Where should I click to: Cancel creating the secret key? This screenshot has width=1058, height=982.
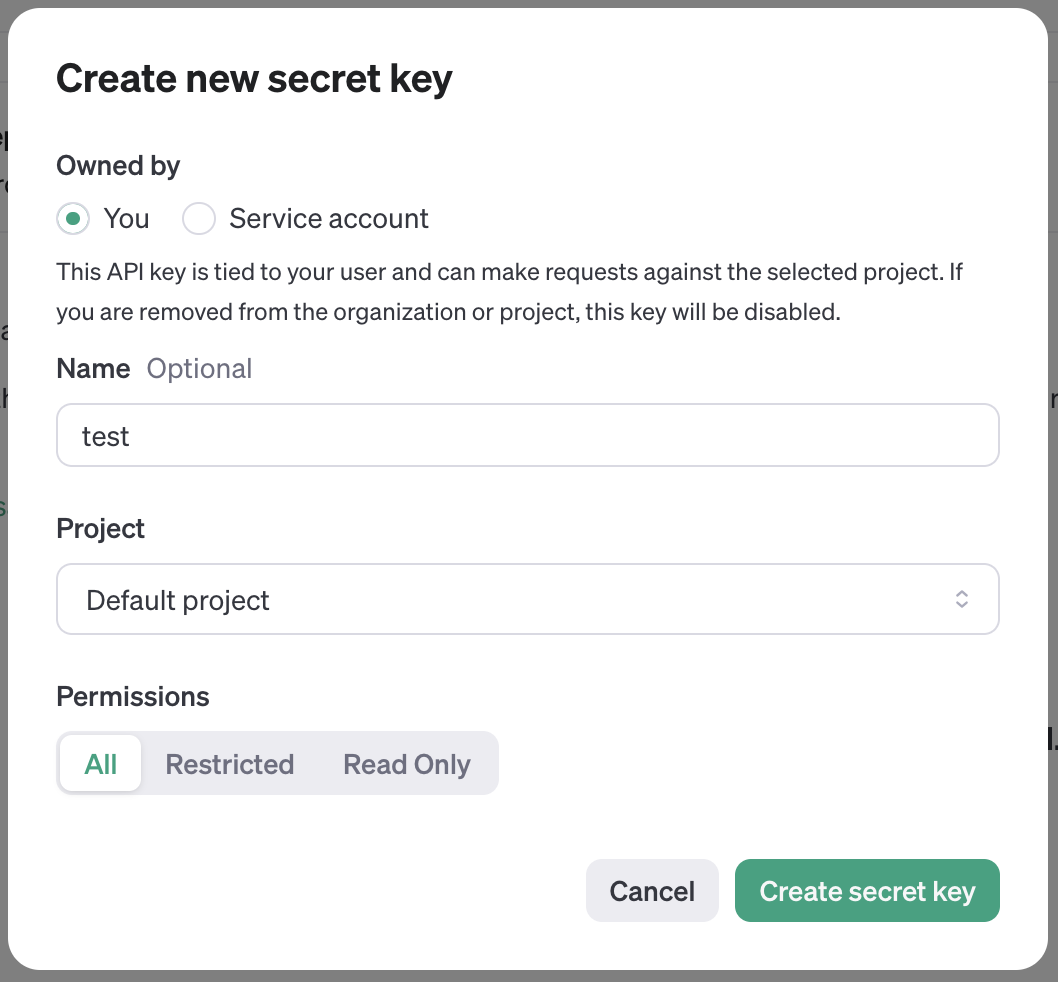point(652,890)
